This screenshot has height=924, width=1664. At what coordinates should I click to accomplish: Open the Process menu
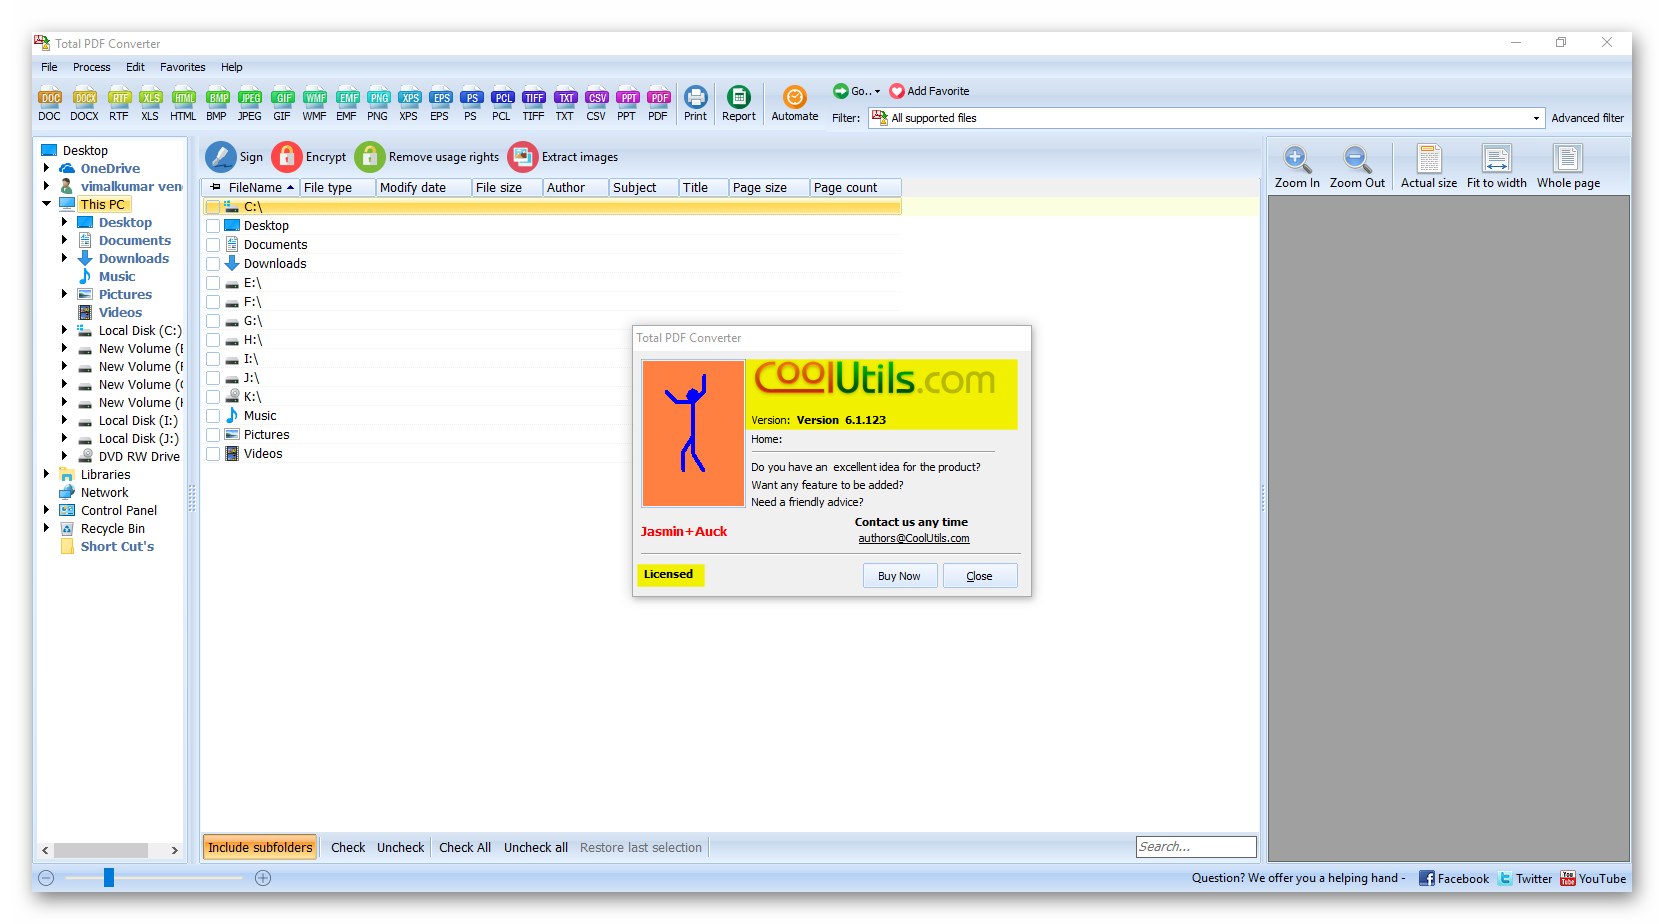point(92,67)
